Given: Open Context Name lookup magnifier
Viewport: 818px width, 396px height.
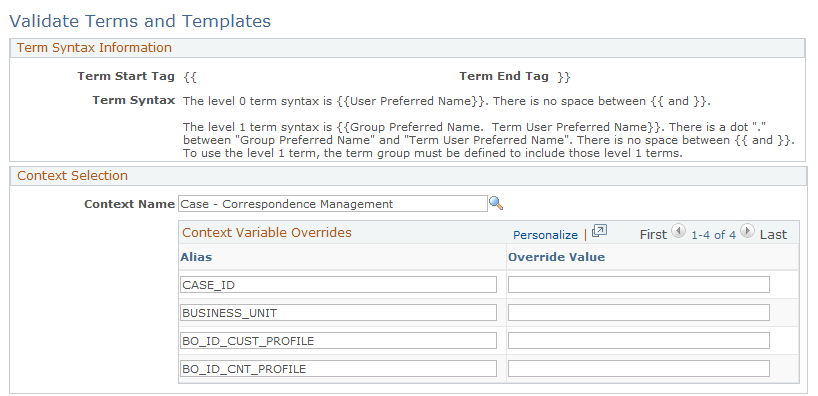Looking at the screenshot, I should 496,203.
